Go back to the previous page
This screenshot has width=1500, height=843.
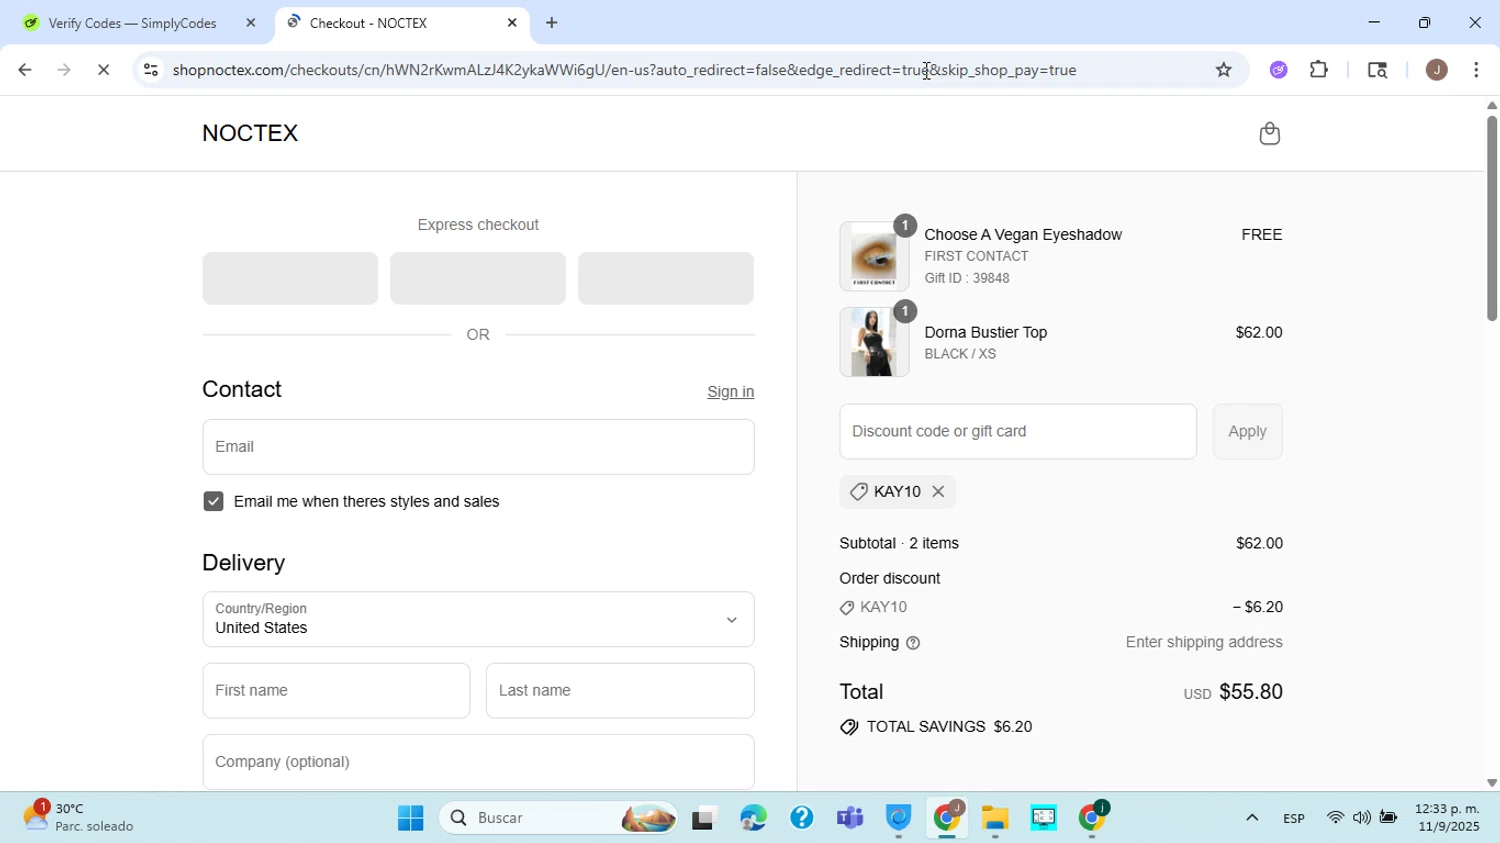tap(24, 70)
